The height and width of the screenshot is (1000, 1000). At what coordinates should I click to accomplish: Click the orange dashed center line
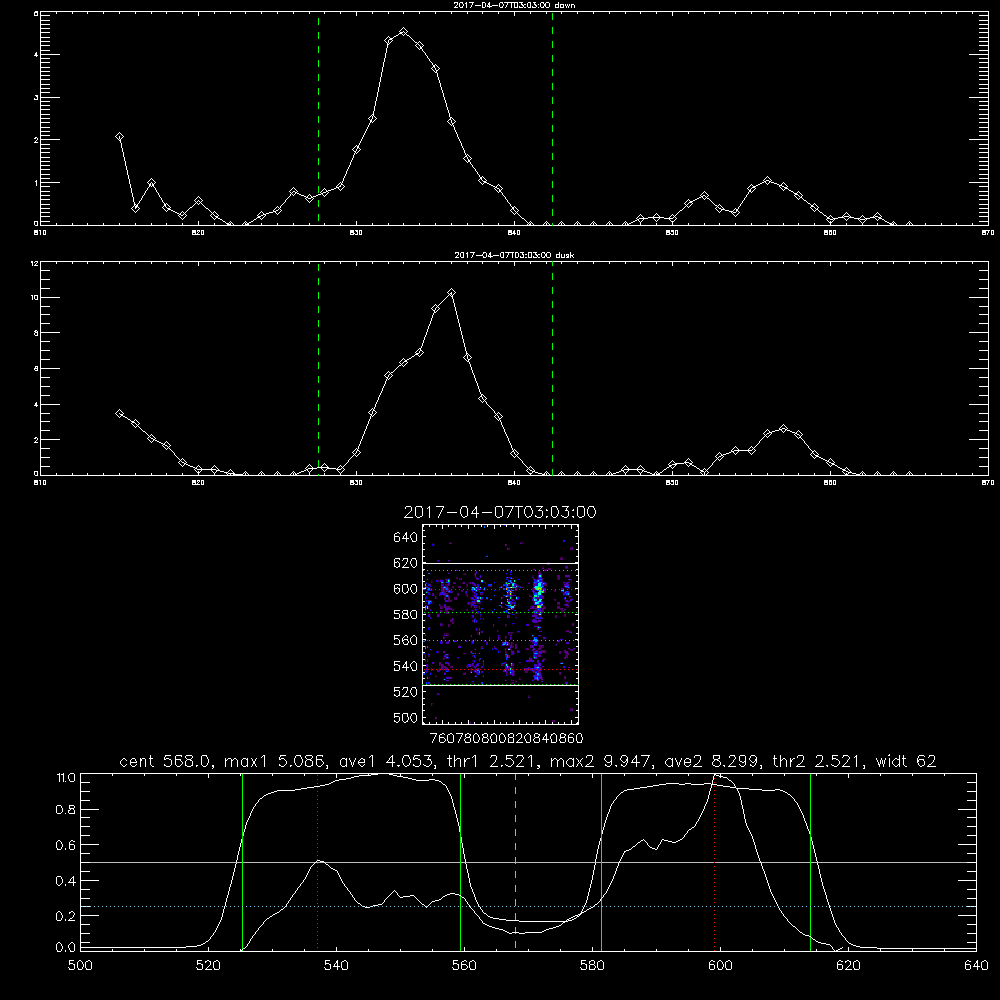point(515,862)
